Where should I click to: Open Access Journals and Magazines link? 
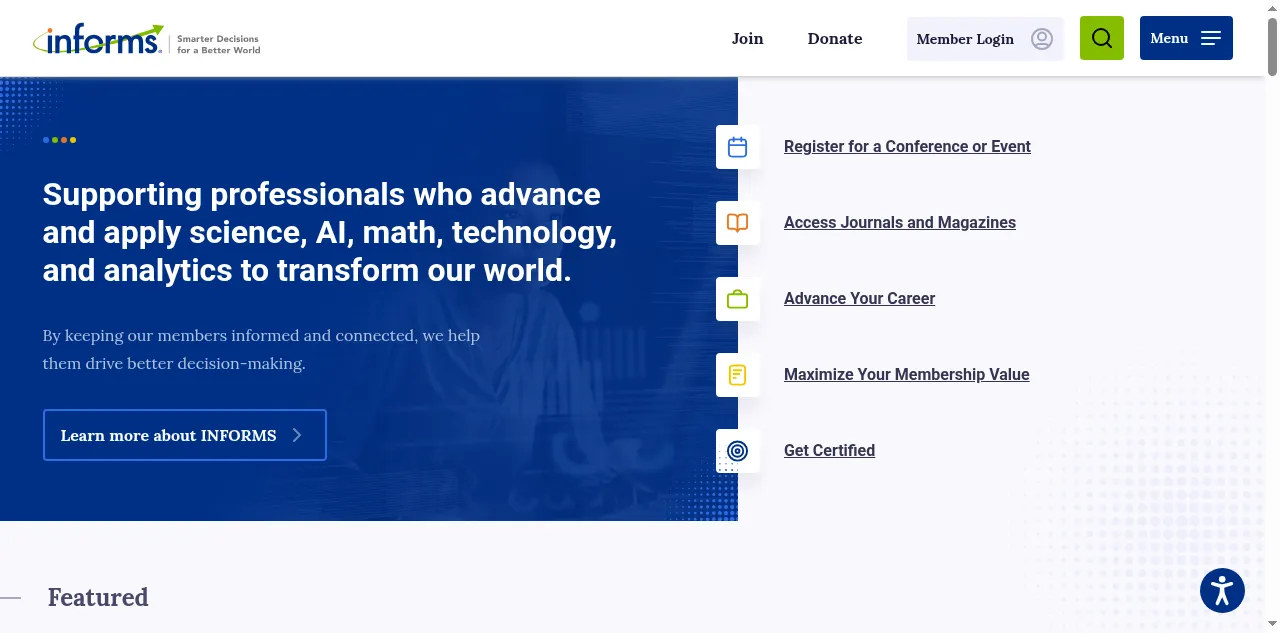[x=900, y=223]
